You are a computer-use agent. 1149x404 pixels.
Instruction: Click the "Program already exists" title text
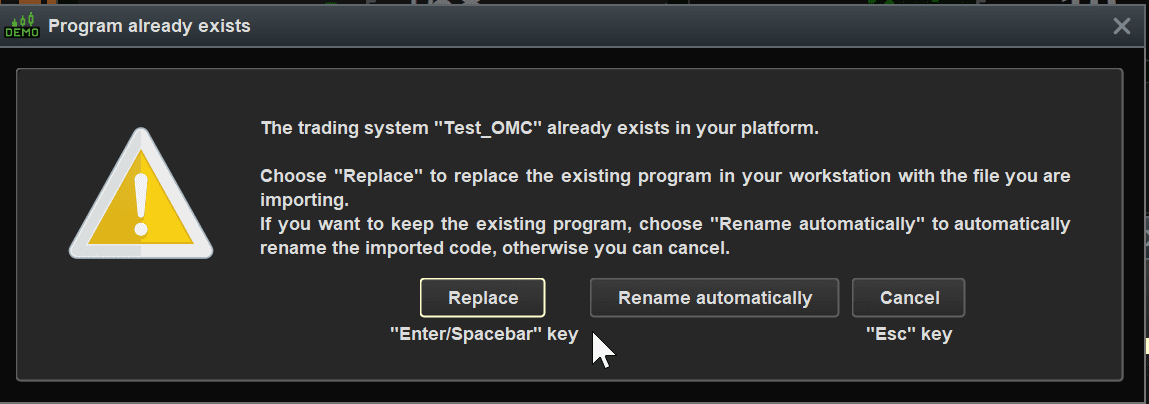coord(149,26)
